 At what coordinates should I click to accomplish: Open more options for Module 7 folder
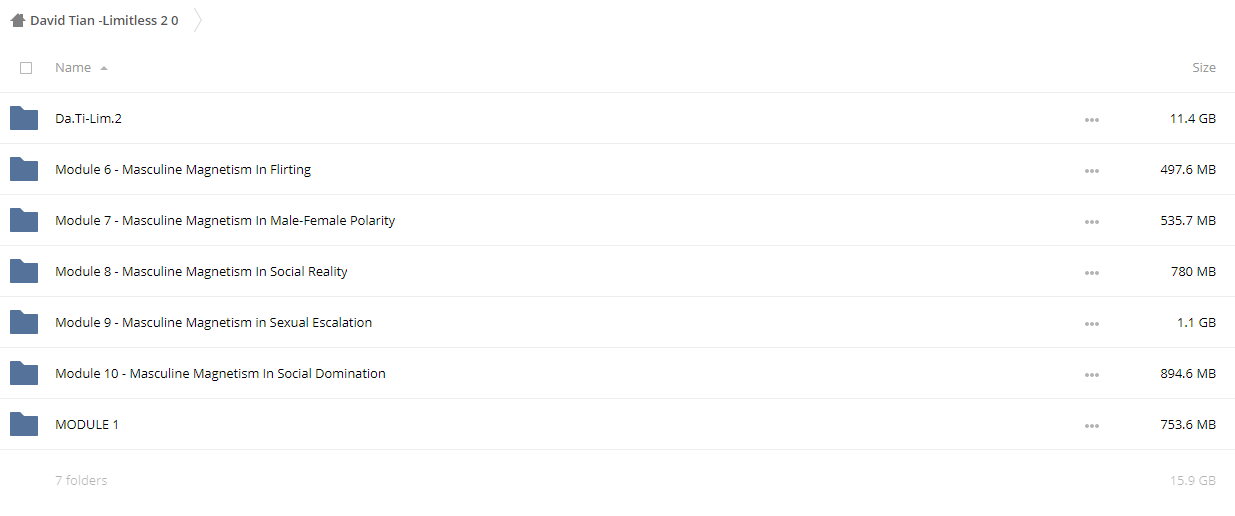pyautogui.click(x=1091, y=221)
